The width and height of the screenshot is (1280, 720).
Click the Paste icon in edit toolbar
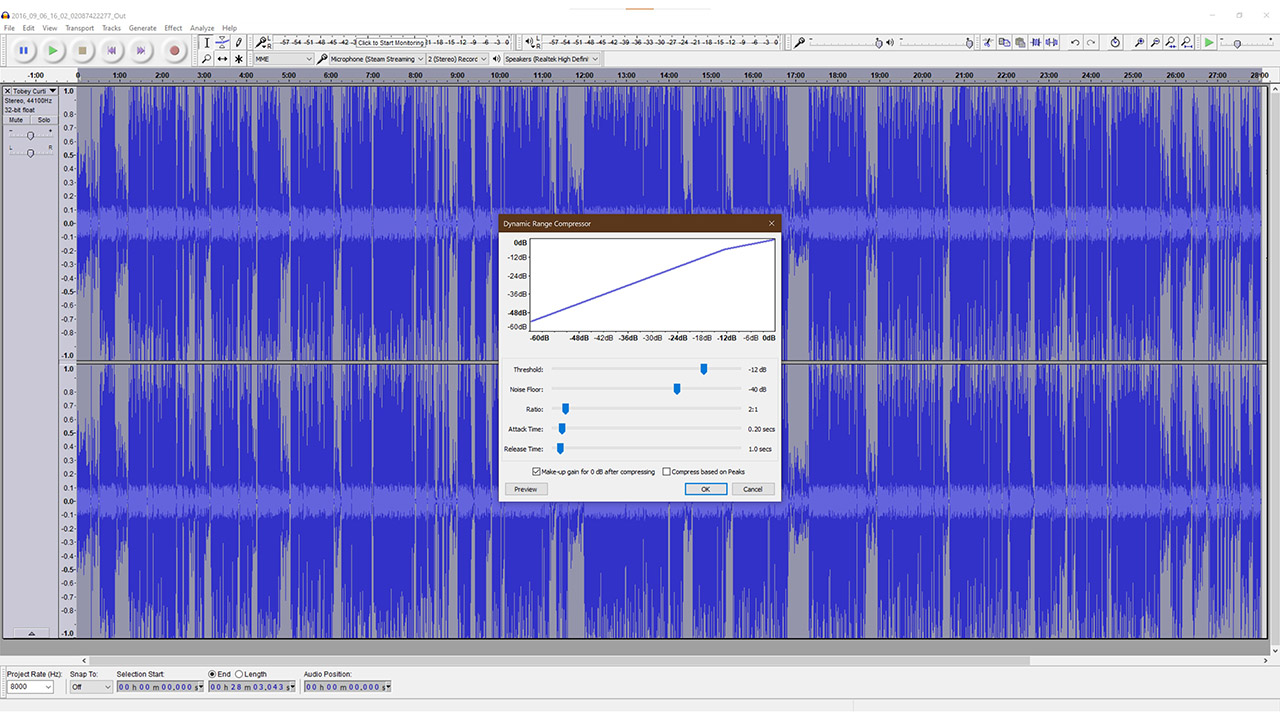1020,43
